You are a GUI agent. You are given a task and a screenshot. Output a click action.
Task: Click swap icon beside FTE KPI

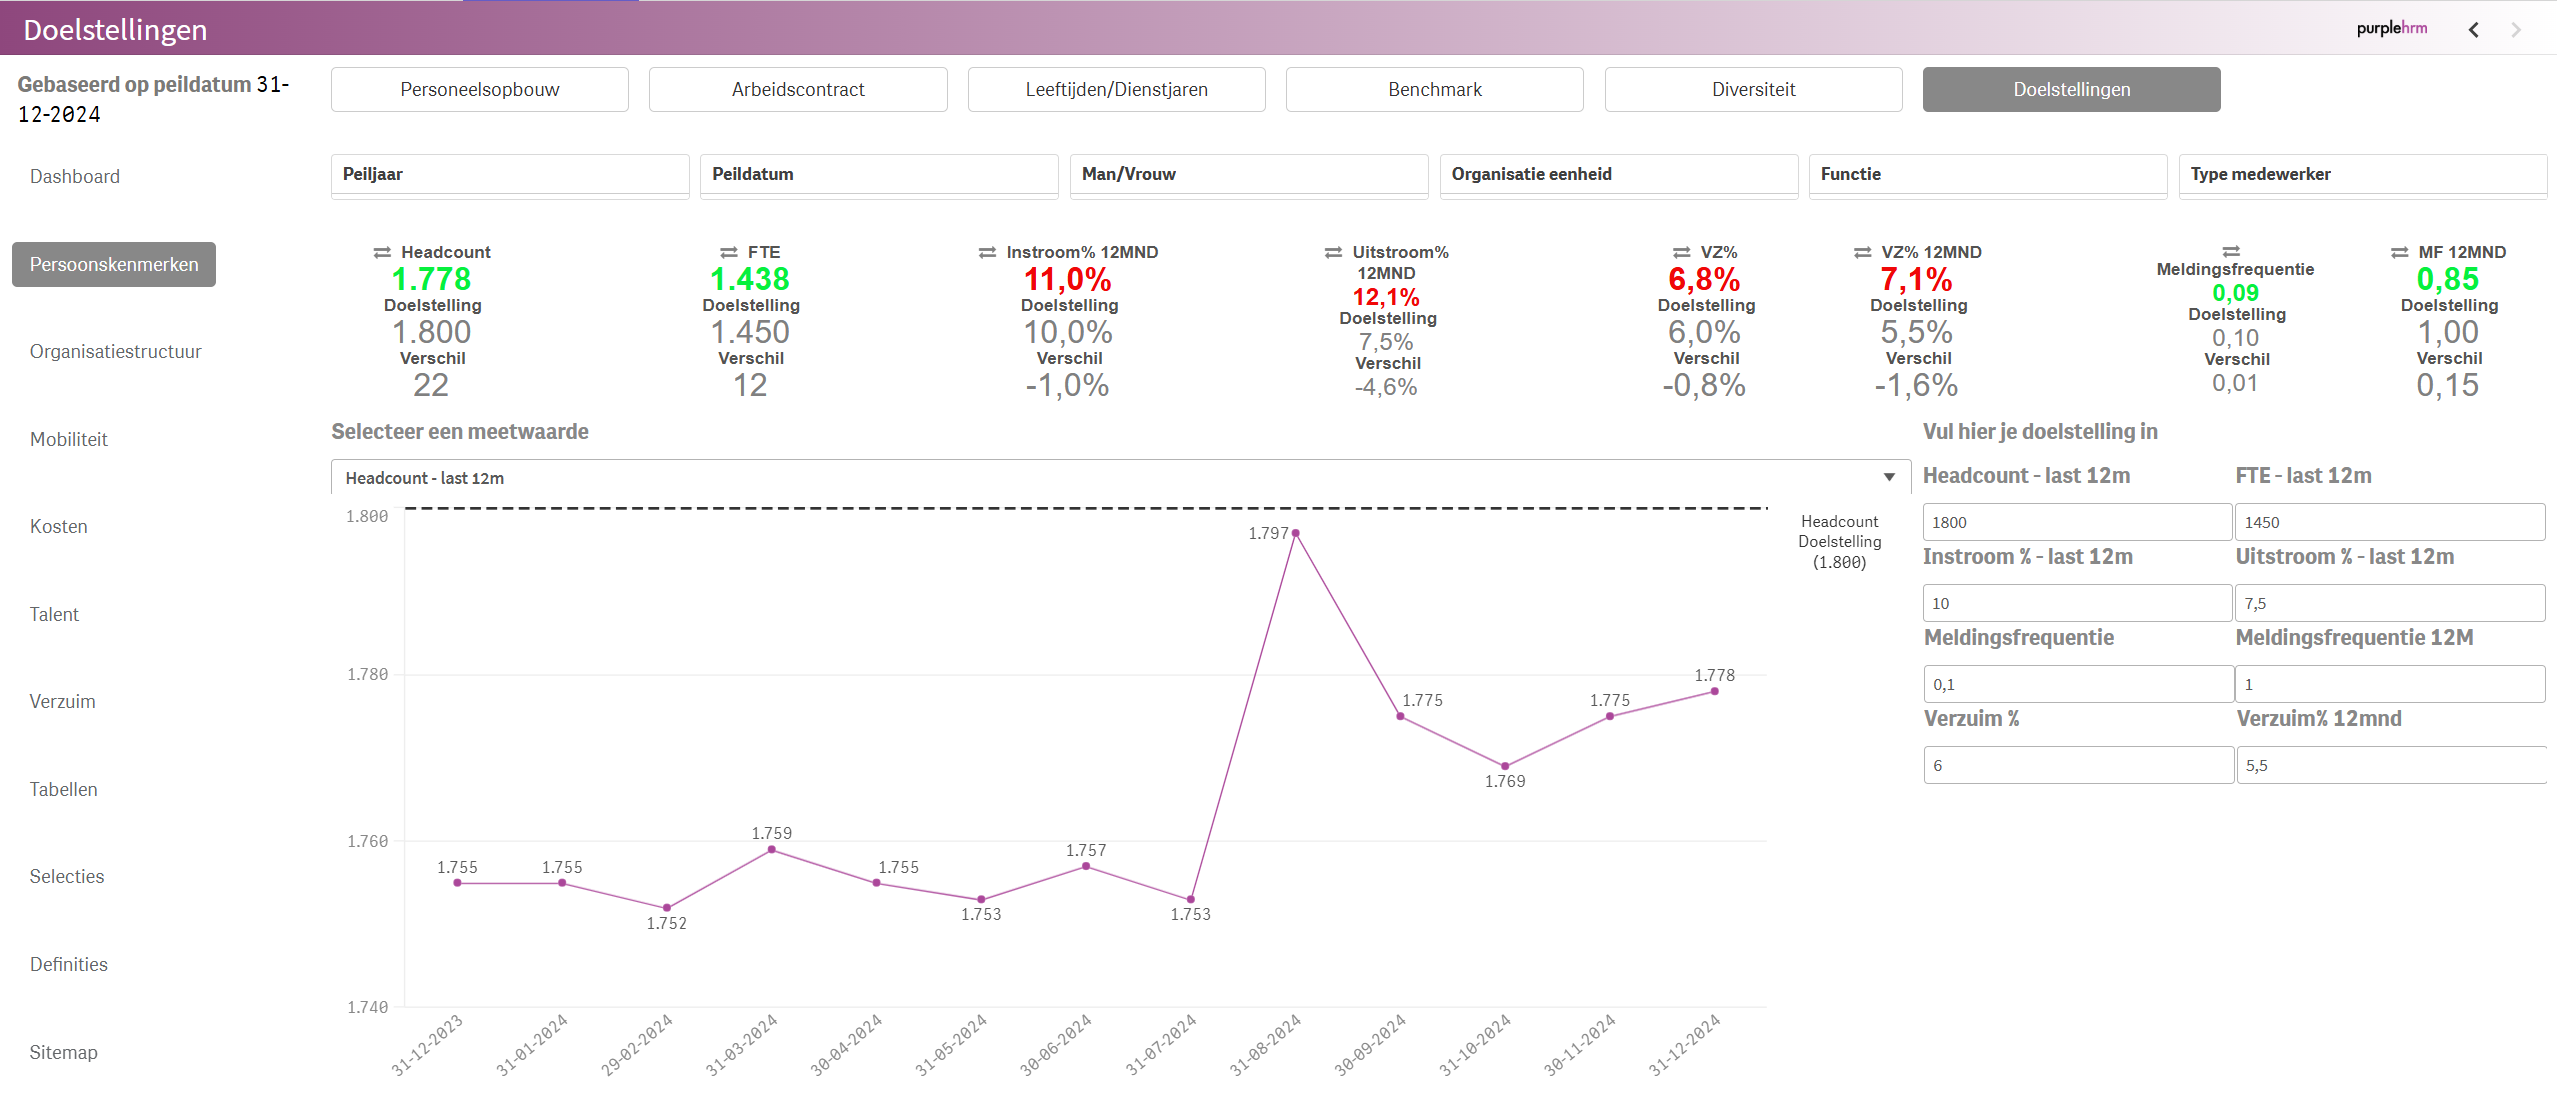[x=729, y=252]
